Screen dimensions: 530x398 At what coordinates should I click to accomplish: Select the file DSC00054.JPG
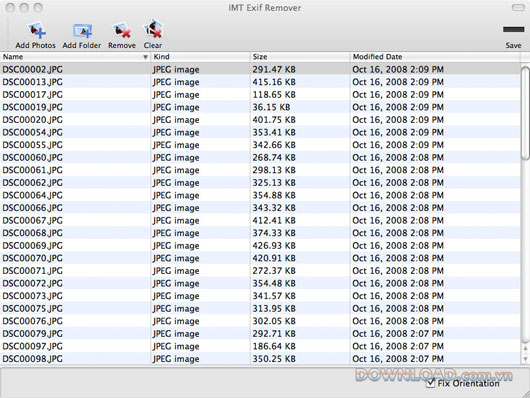pos(260,132)
